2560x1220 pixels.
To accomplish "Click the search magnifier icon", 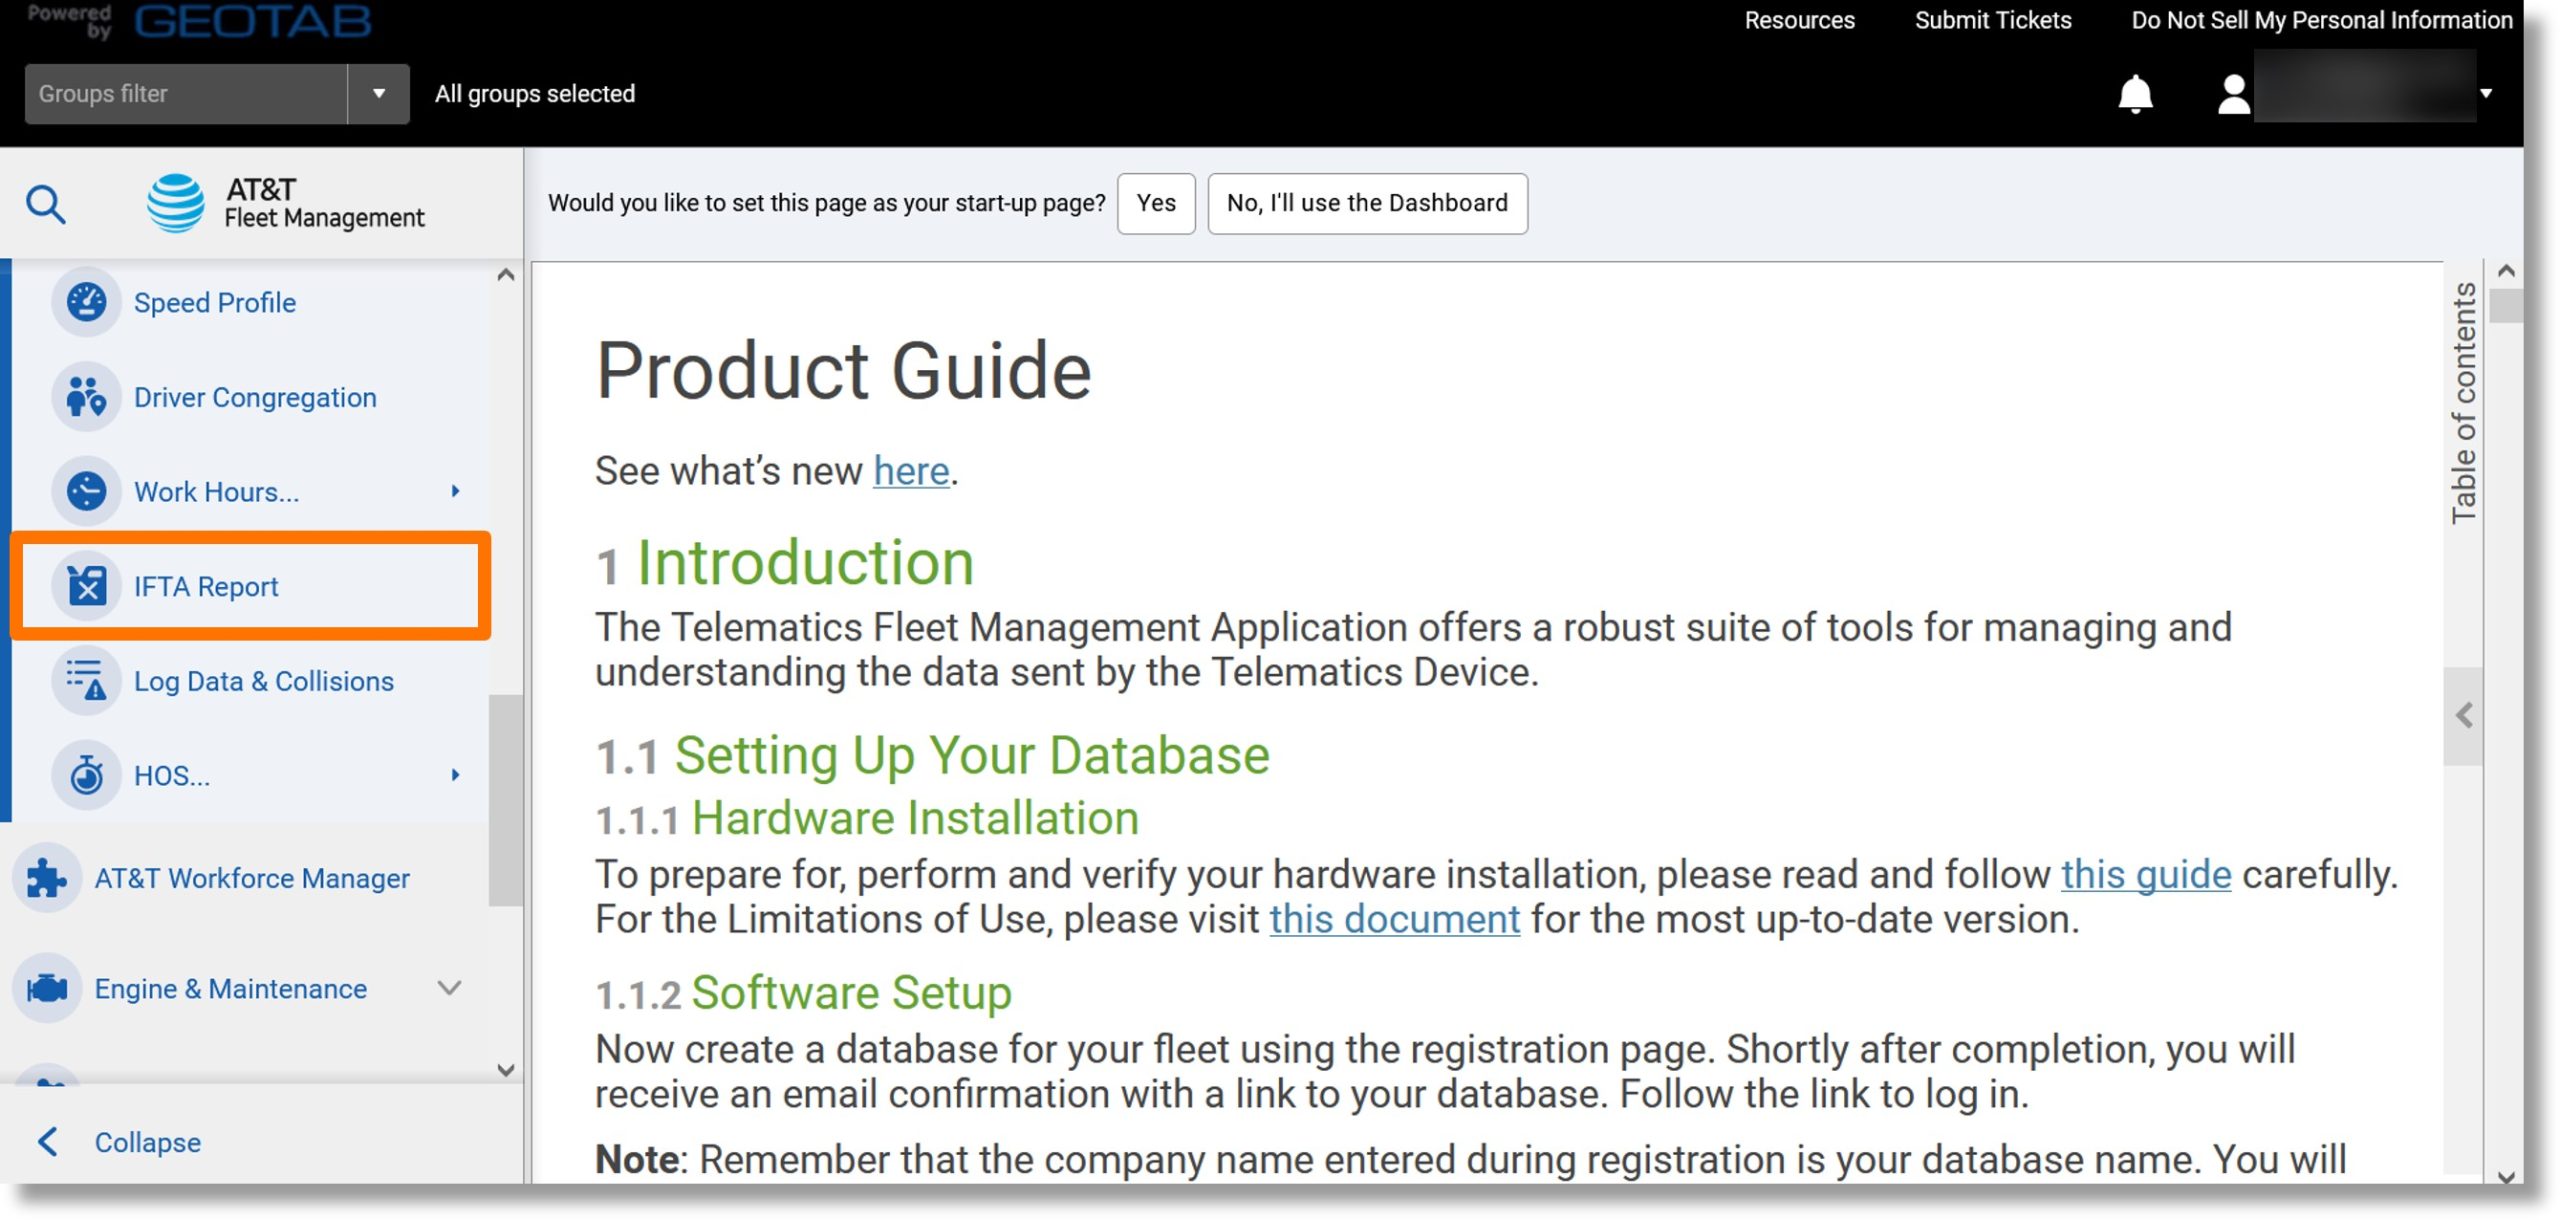I will (46, 204).
